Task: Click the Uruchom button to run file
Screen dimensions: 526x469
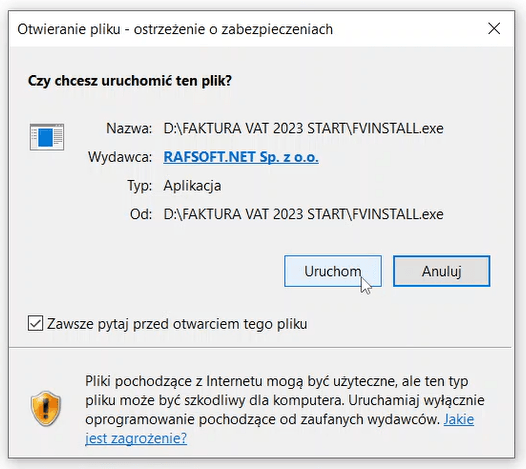Action: [333, 271]
